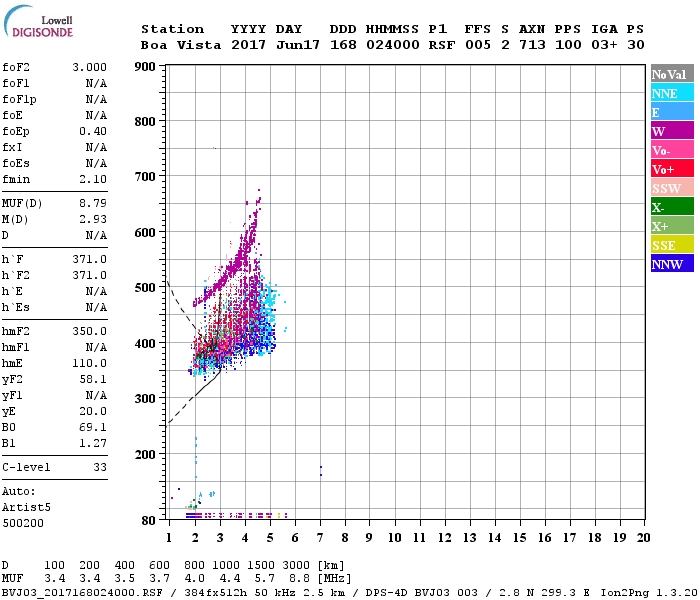Viewport: 700px width, 600px height.
Task: Click the foF2 value 3.000
Action: tap(89, 67)
